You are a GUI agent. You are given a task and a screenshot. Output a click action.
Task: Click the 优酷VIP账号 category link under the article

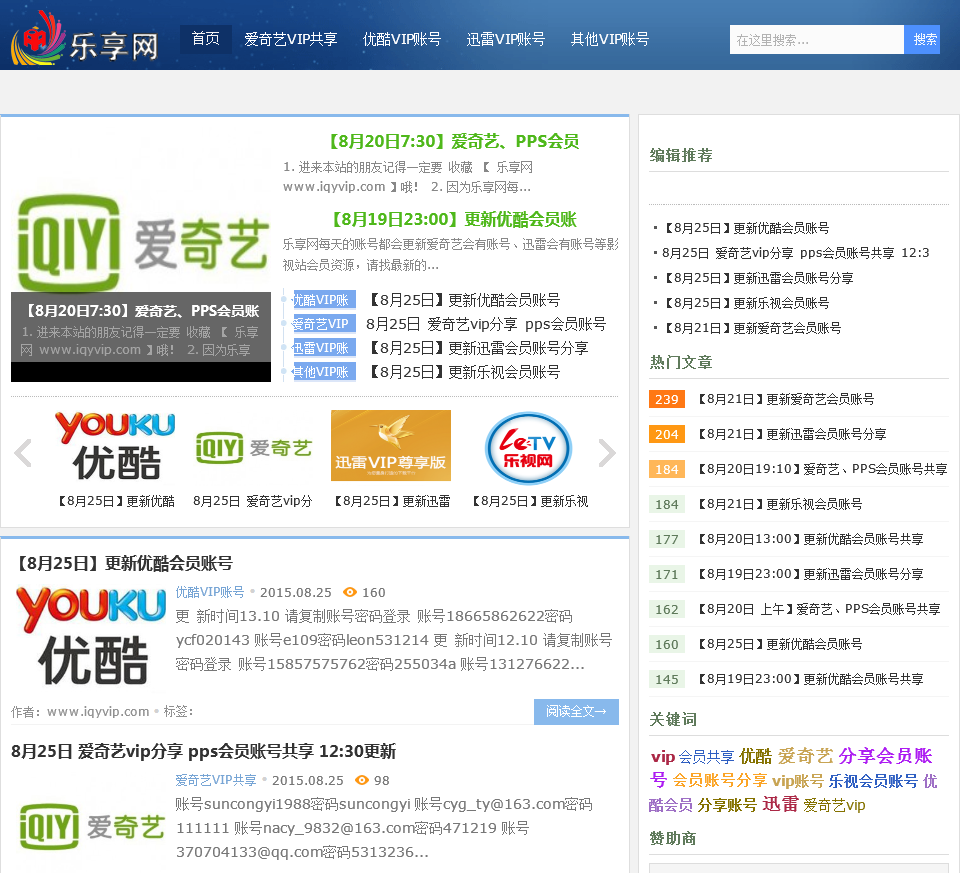tap(210, 592)
